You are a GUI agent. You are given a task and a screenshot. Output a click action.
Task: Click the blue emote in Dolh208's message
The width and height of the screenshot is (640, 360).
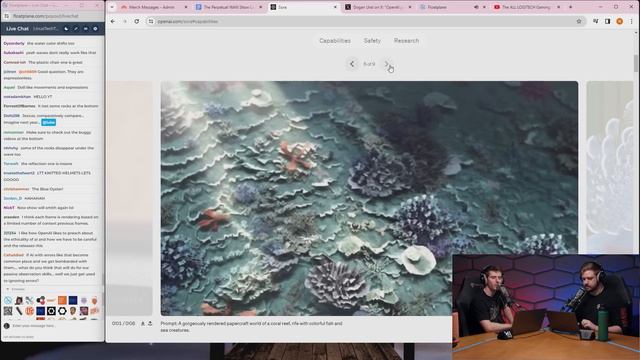tap(49, 122)
